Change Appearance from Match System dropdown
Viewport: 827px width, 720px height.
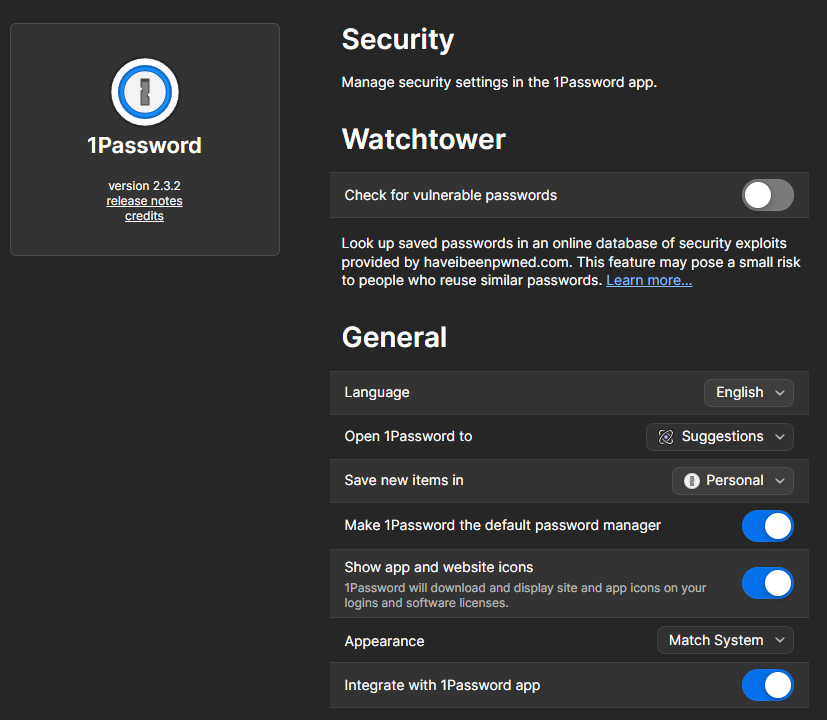pyautogui.click(x=725, y=640)
